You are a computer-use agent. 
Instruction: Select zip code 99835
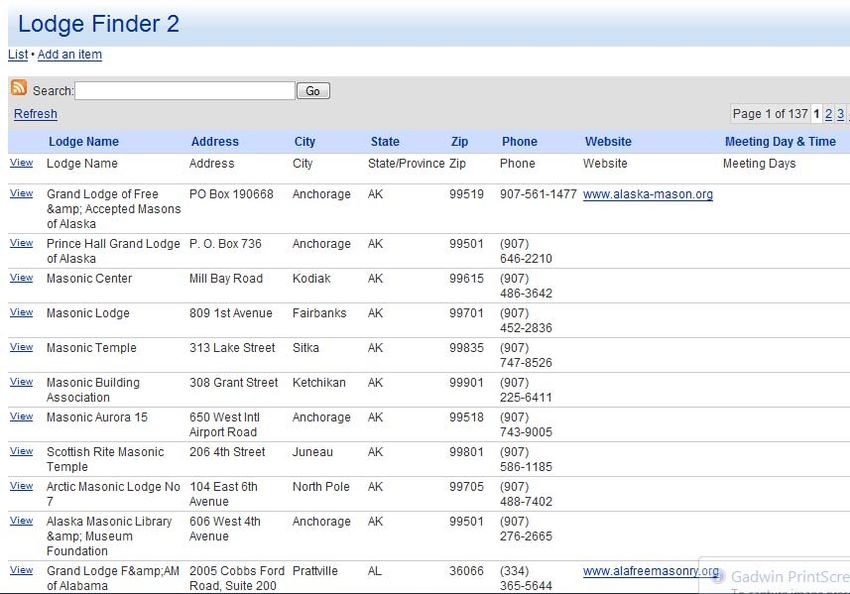[x=466, y=348]
